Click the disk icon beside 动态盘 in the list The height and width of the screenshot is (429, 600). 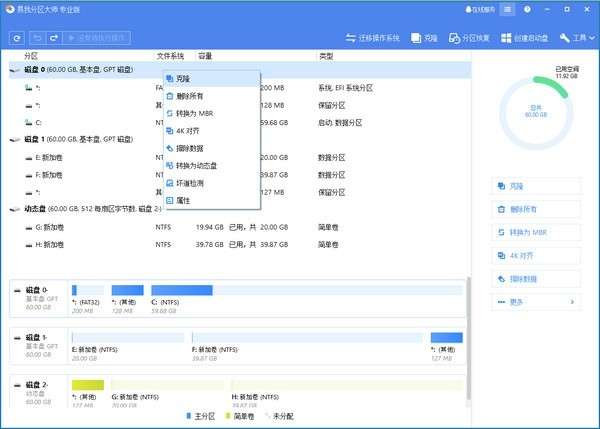coord(15,209)
